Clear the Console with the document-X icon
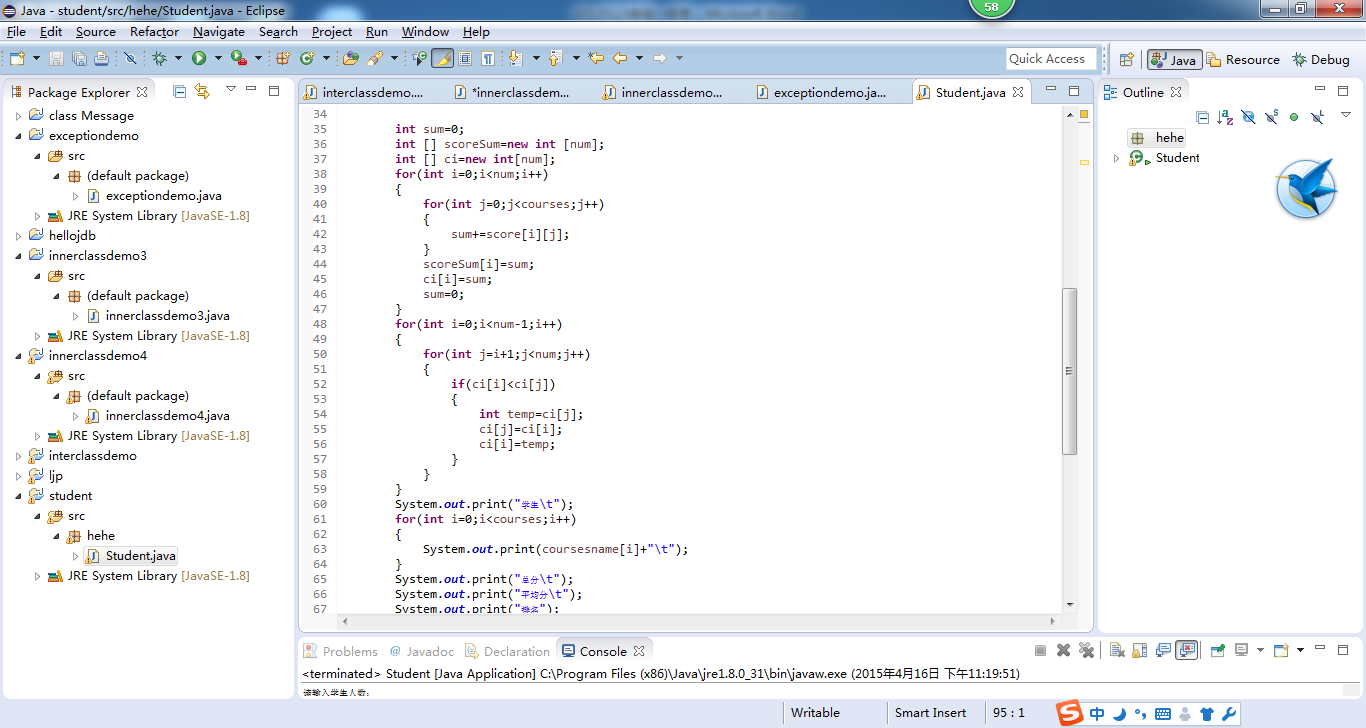1366x728 pixels. pos(1117,650)
